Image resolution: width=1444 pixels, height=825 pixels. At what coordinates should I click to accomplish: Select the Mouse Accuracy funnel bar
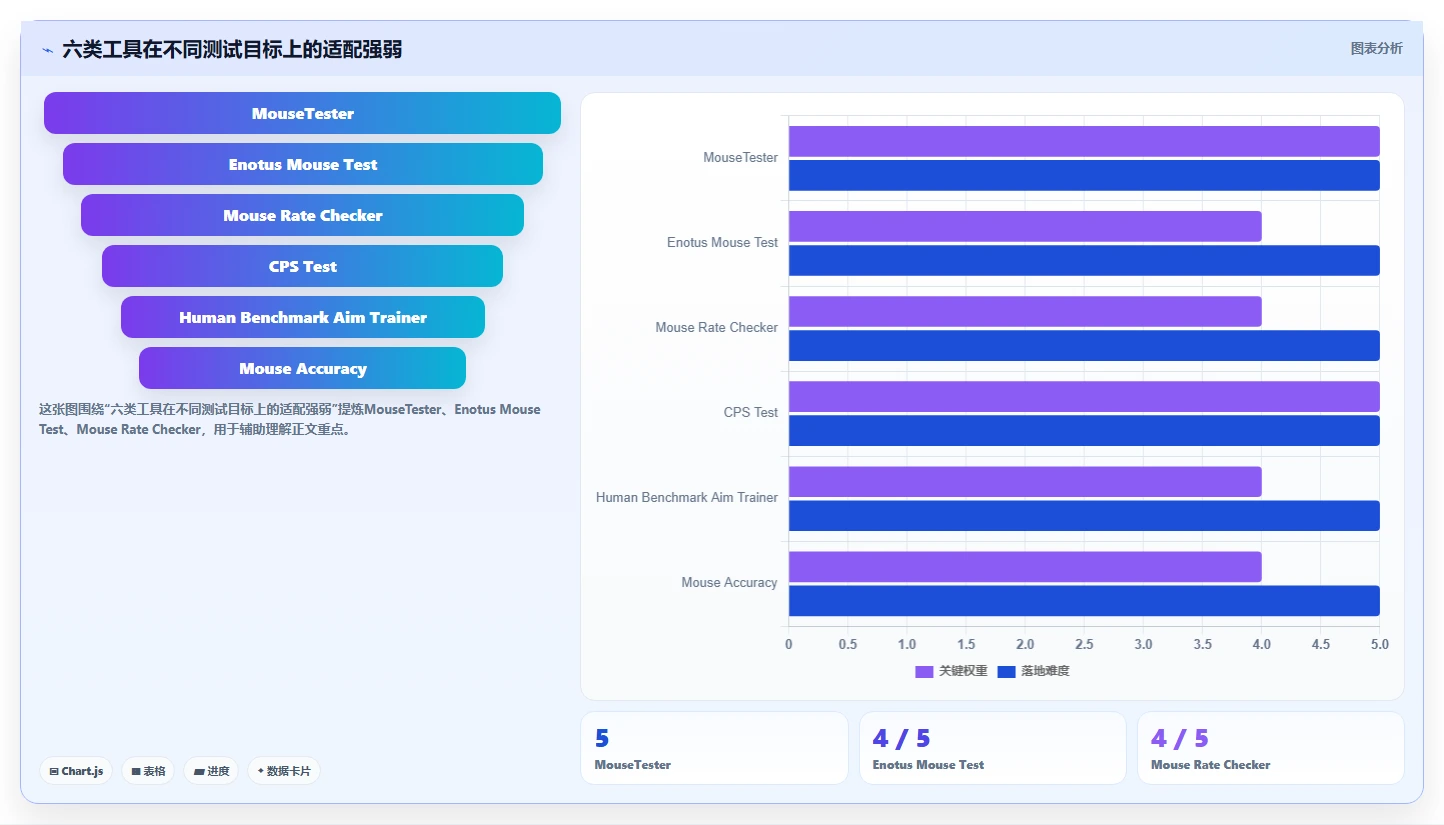pyautogui.click(x=302, y=368)
